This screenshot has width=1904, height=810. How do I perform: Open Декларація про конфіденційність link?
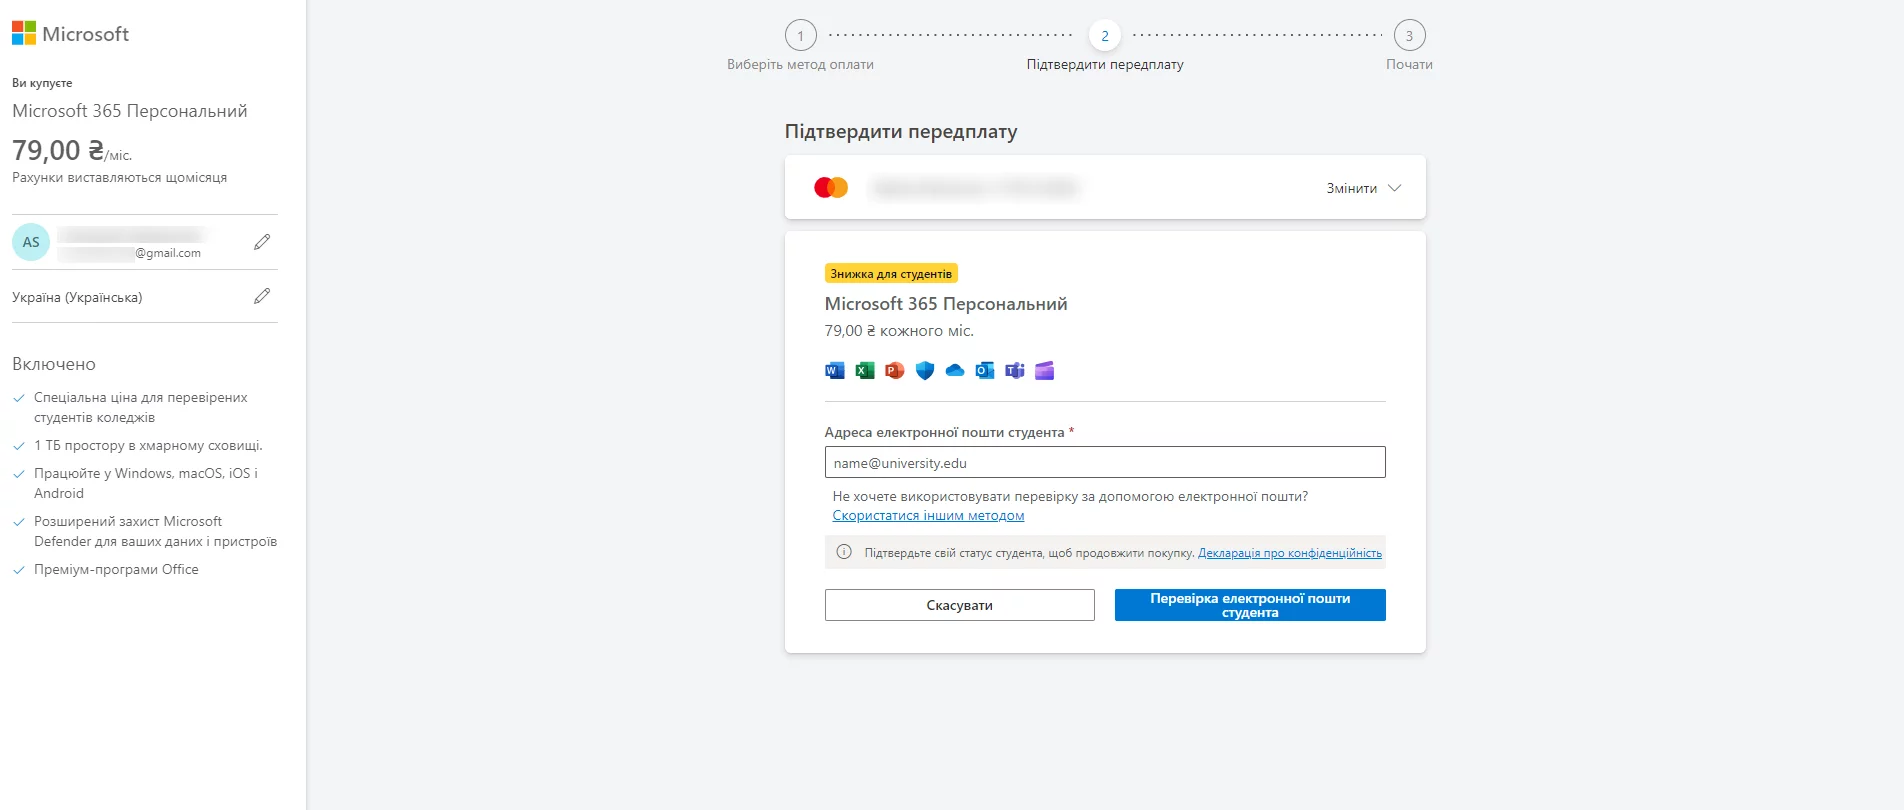click(1289, 553)
